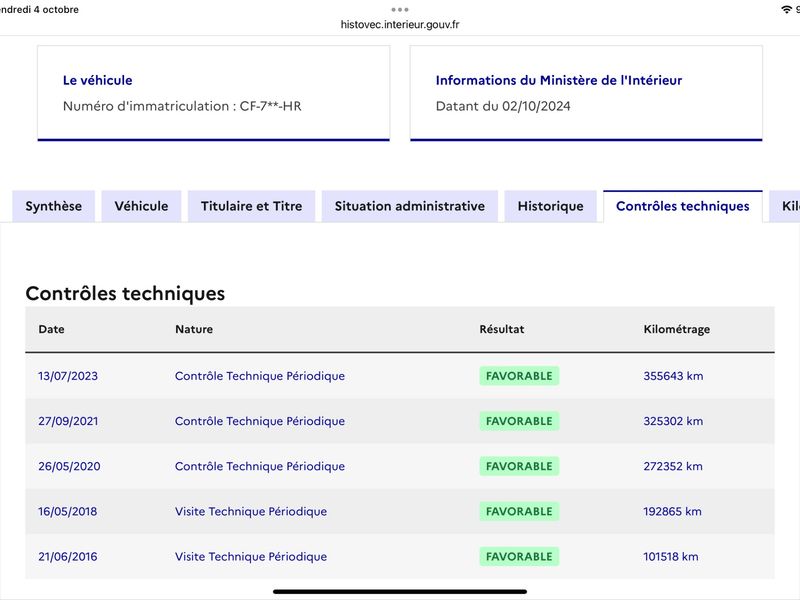Go to the Historique tab
Viewport: 800px width, 600px height.
click(551, 206)
